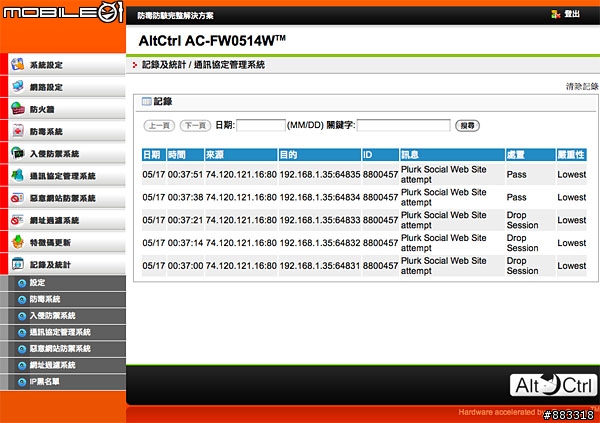
Task: Click the 登出 logout link
Action: coord(572,14)
